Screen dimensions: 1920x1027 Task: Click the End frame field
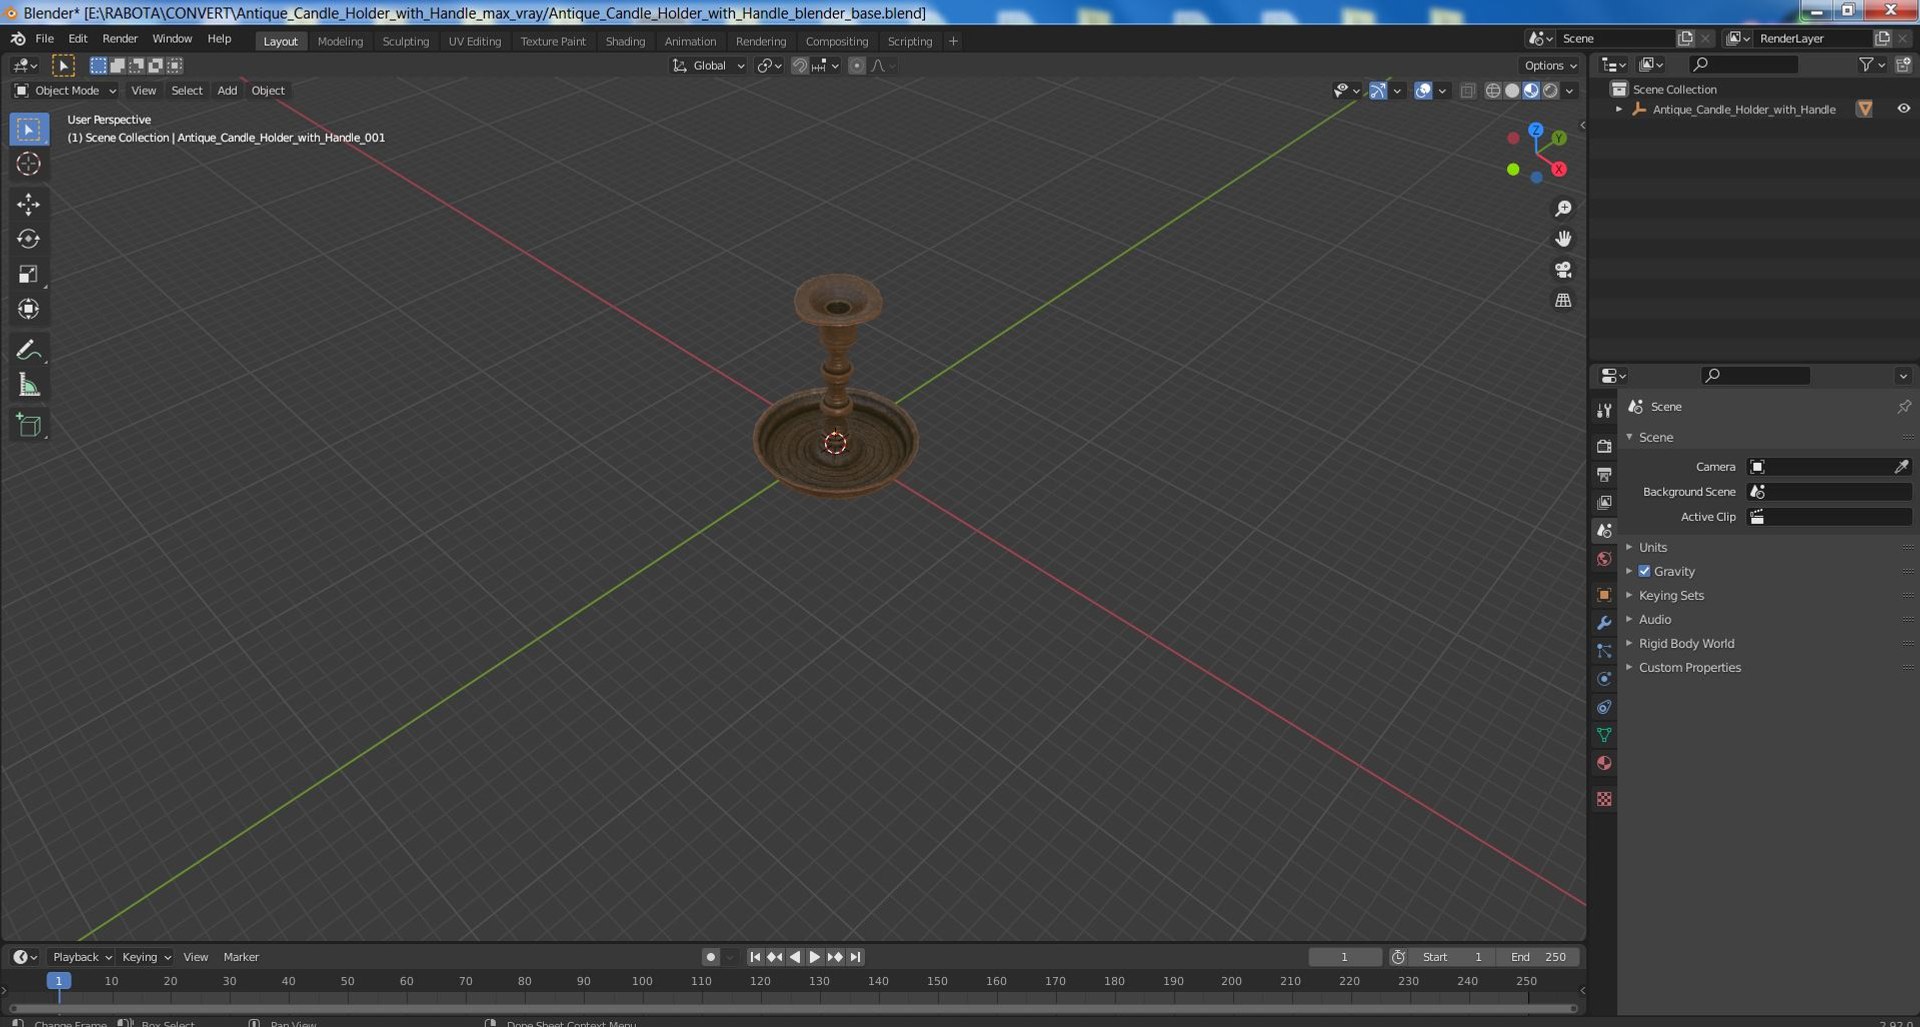(x=1538, y=957)
